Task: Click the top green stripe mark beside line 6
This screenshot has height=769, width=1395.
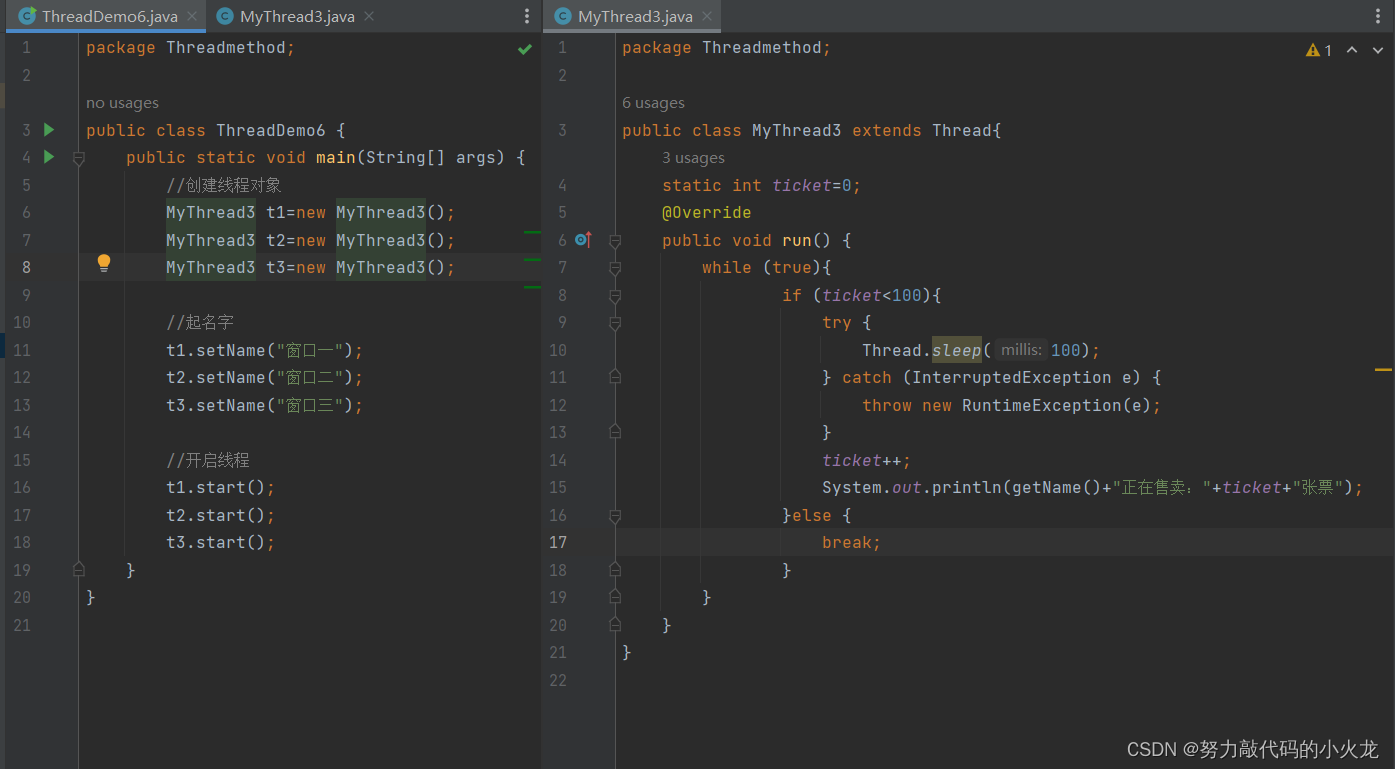Action: [532, 232]
